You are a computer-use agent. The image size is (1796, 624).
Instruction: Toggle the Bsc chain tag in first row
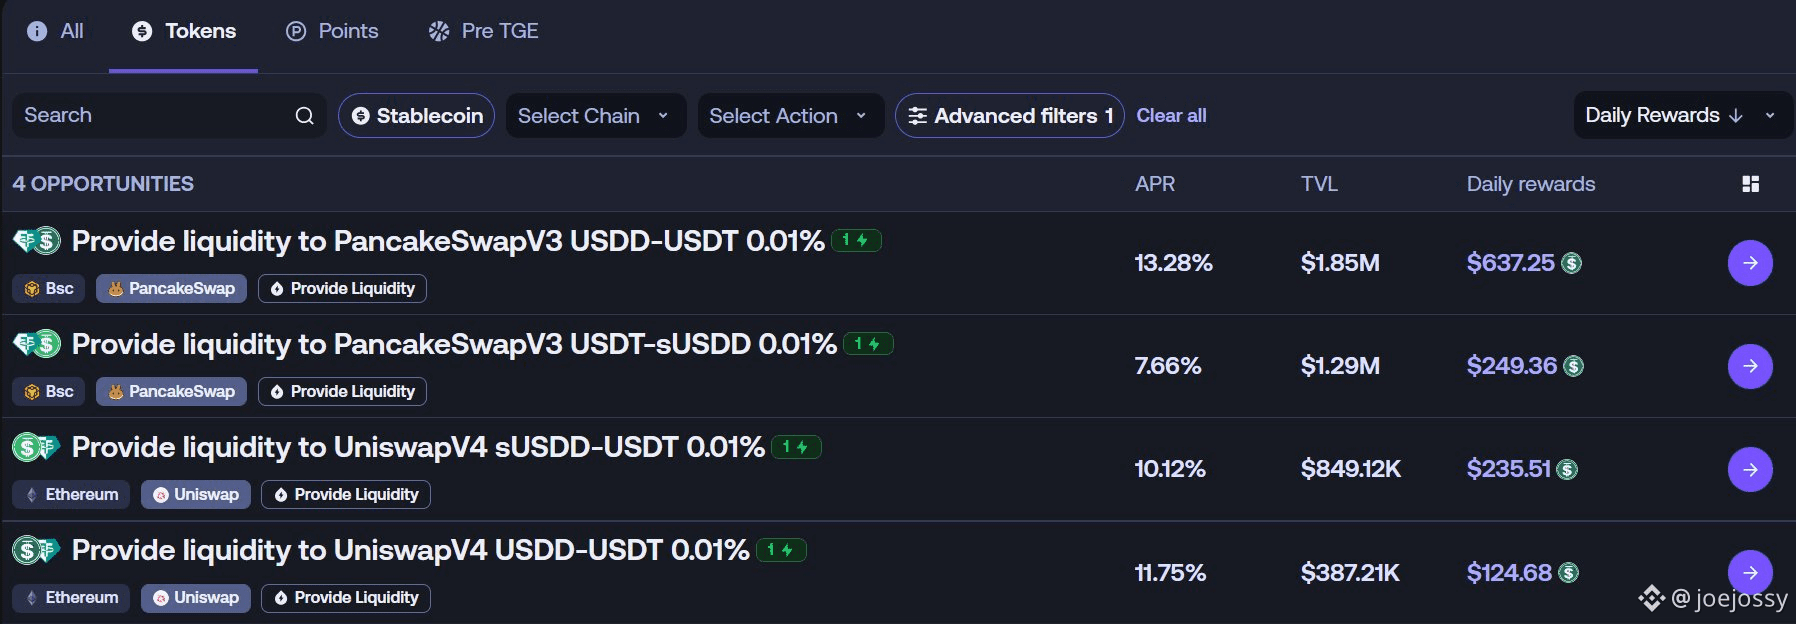tap(49, 289)
